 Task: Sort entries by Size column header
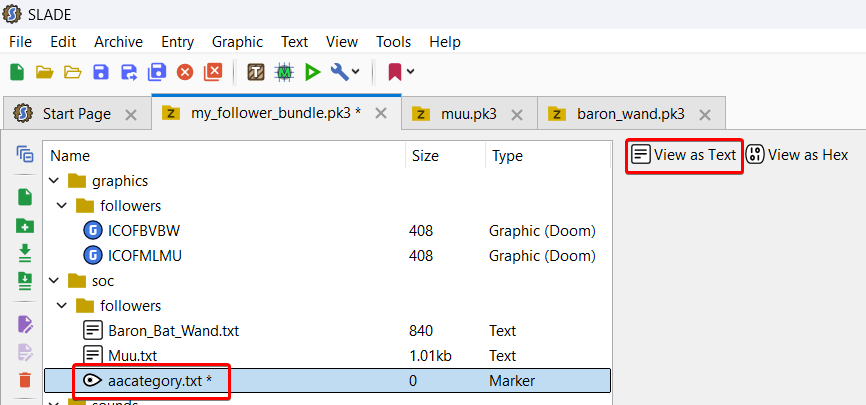tap(445, 156)
